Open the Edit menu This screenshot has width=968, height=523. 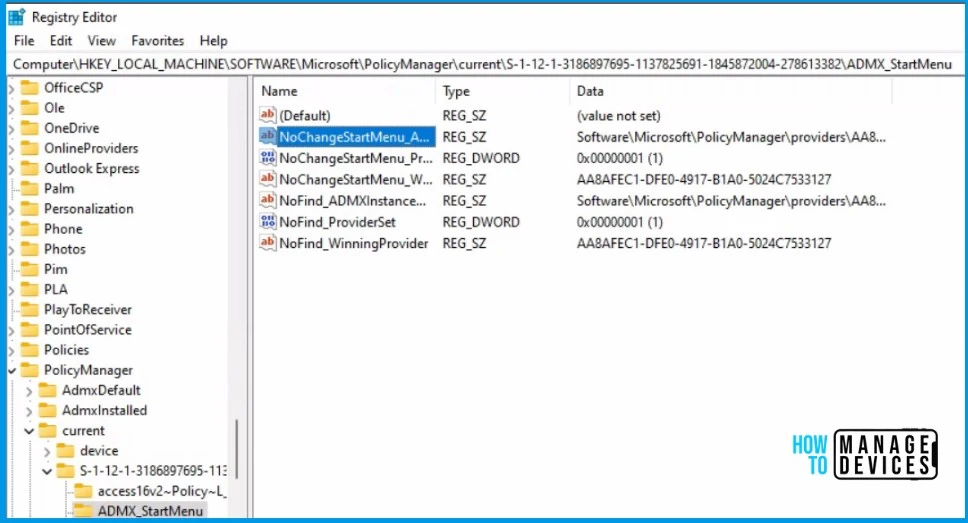click(x=60, y=41)
